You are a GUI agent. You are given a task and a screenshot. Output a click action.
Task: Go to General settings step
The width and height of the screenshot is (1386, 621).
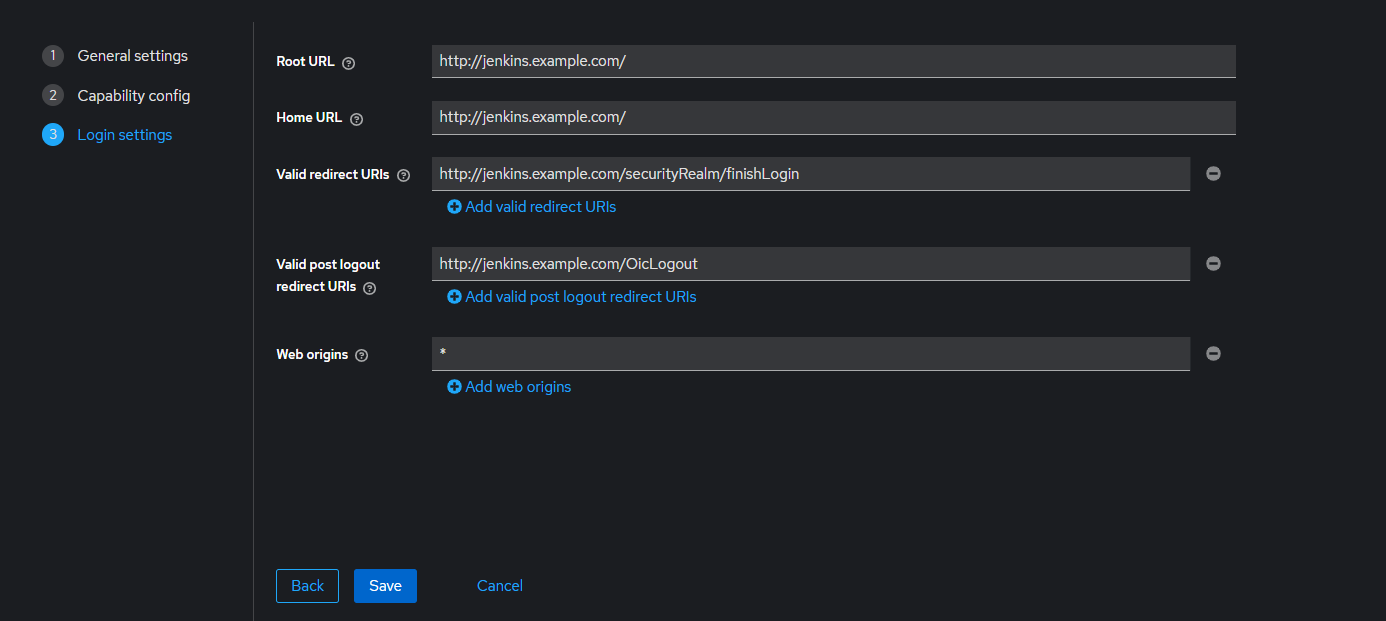132,56
